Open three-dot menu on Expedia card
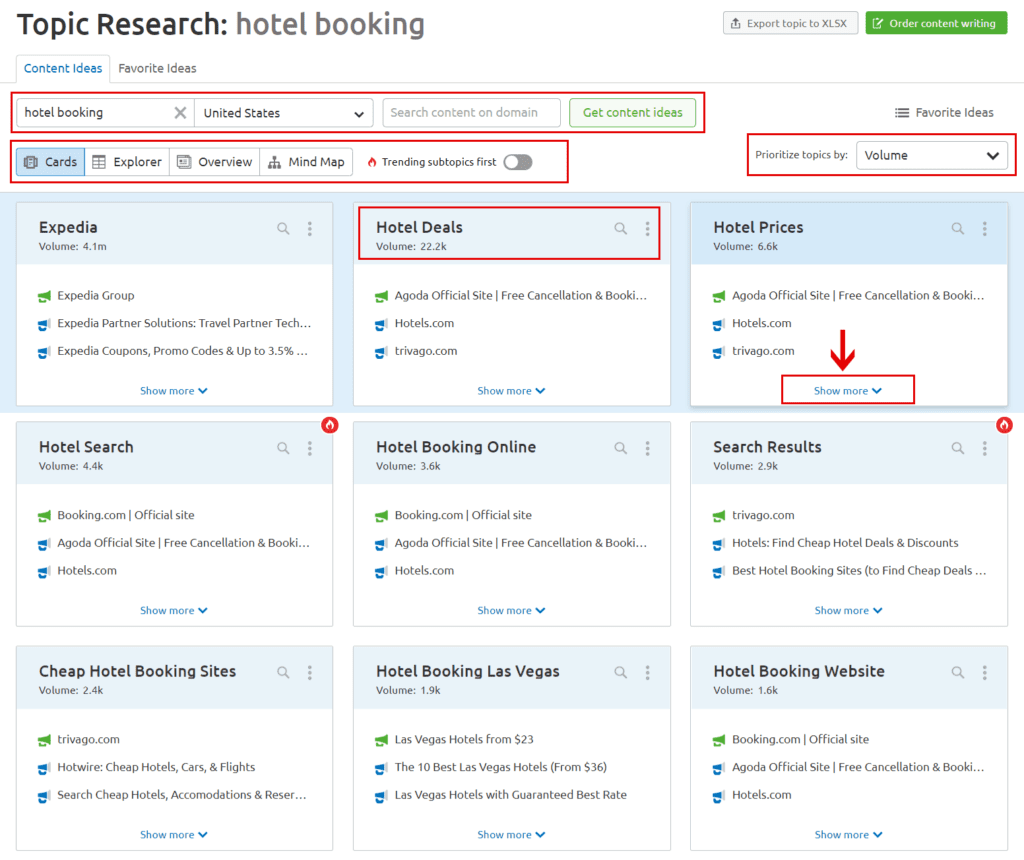This screenshot has height=860, width=1024. pyautogui.click(x=310, y=229)
